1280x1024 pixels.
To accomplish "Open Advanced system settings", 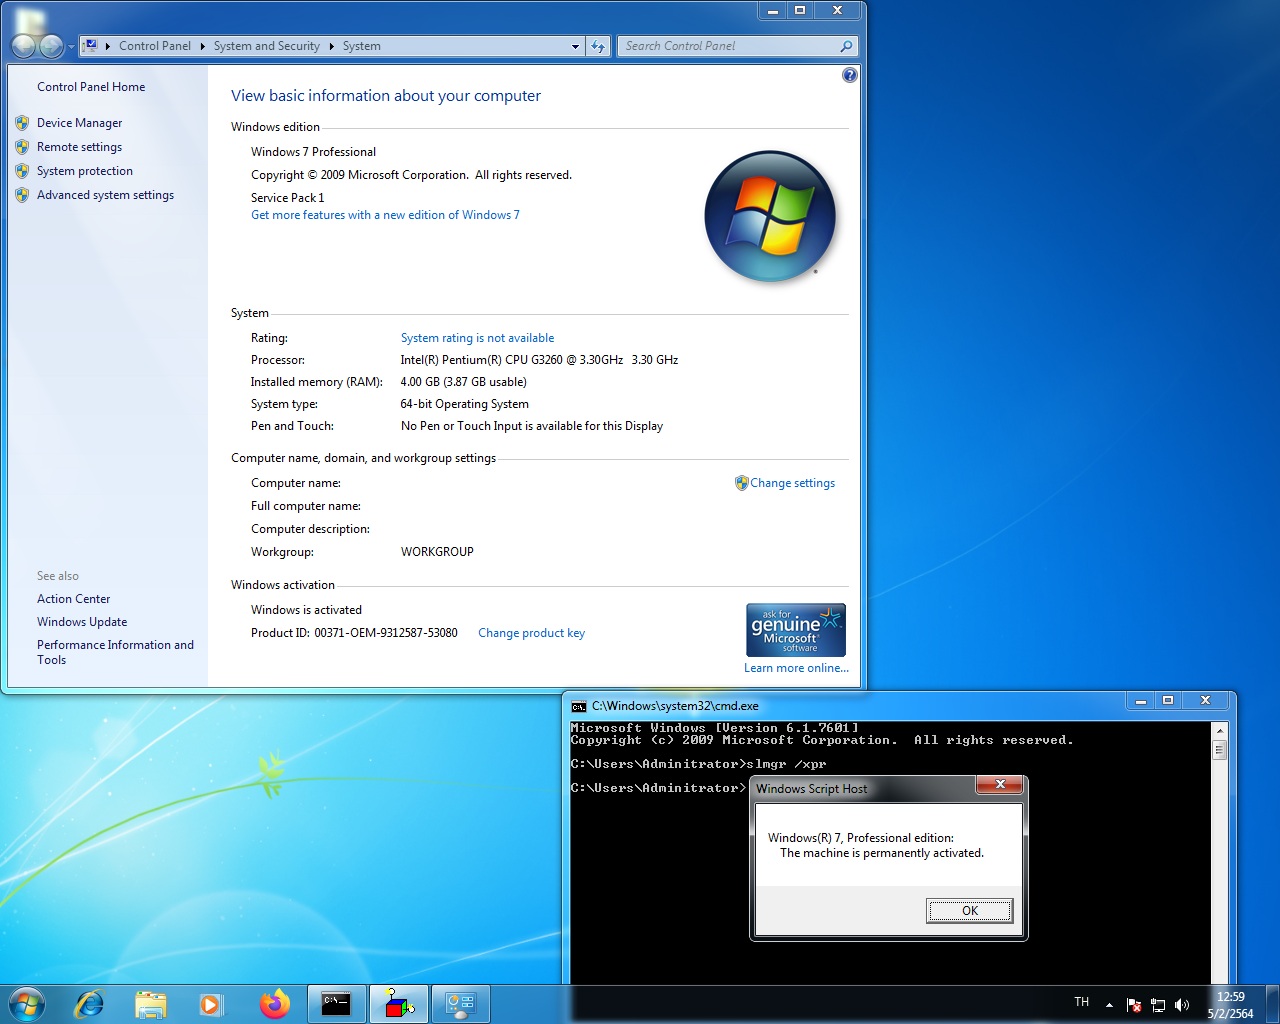I will 105,195.
